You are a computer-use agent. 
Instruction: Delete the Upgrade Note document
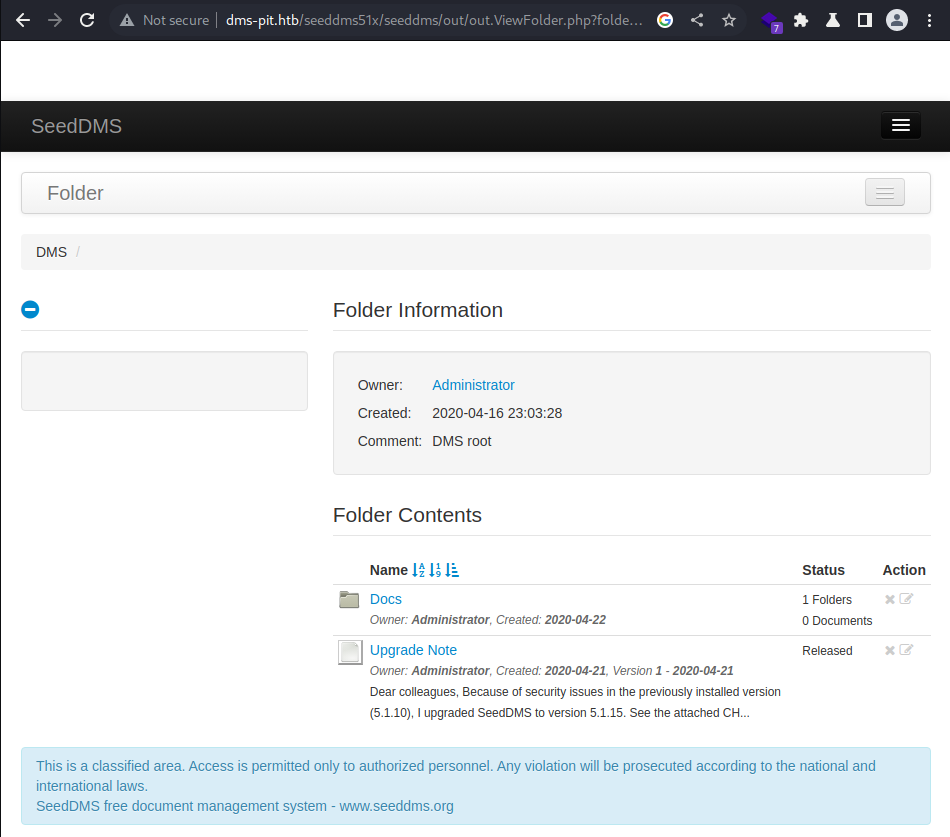(x=890, y=650)
